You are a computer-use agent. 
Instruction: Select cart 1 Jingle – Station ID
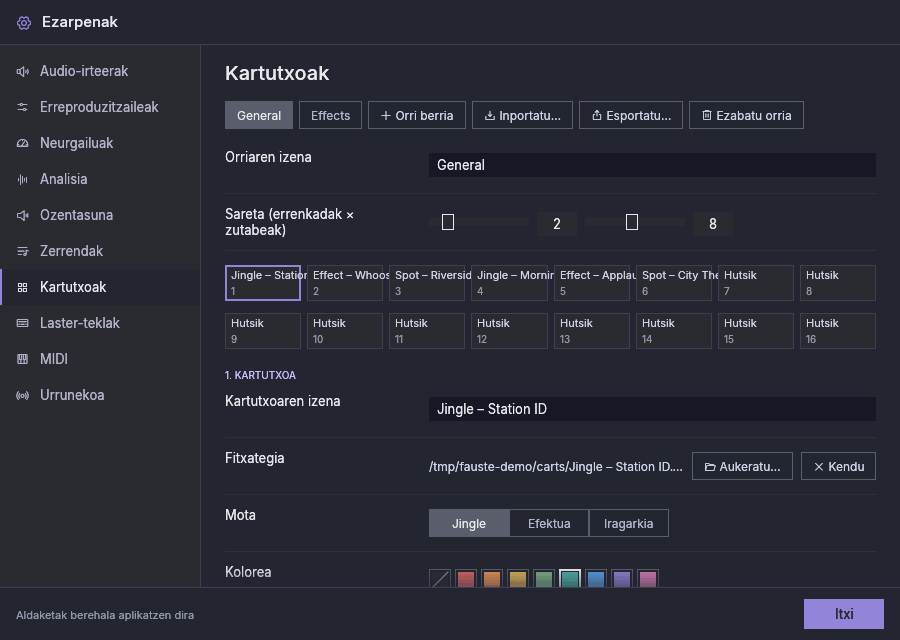click(263, 283)
